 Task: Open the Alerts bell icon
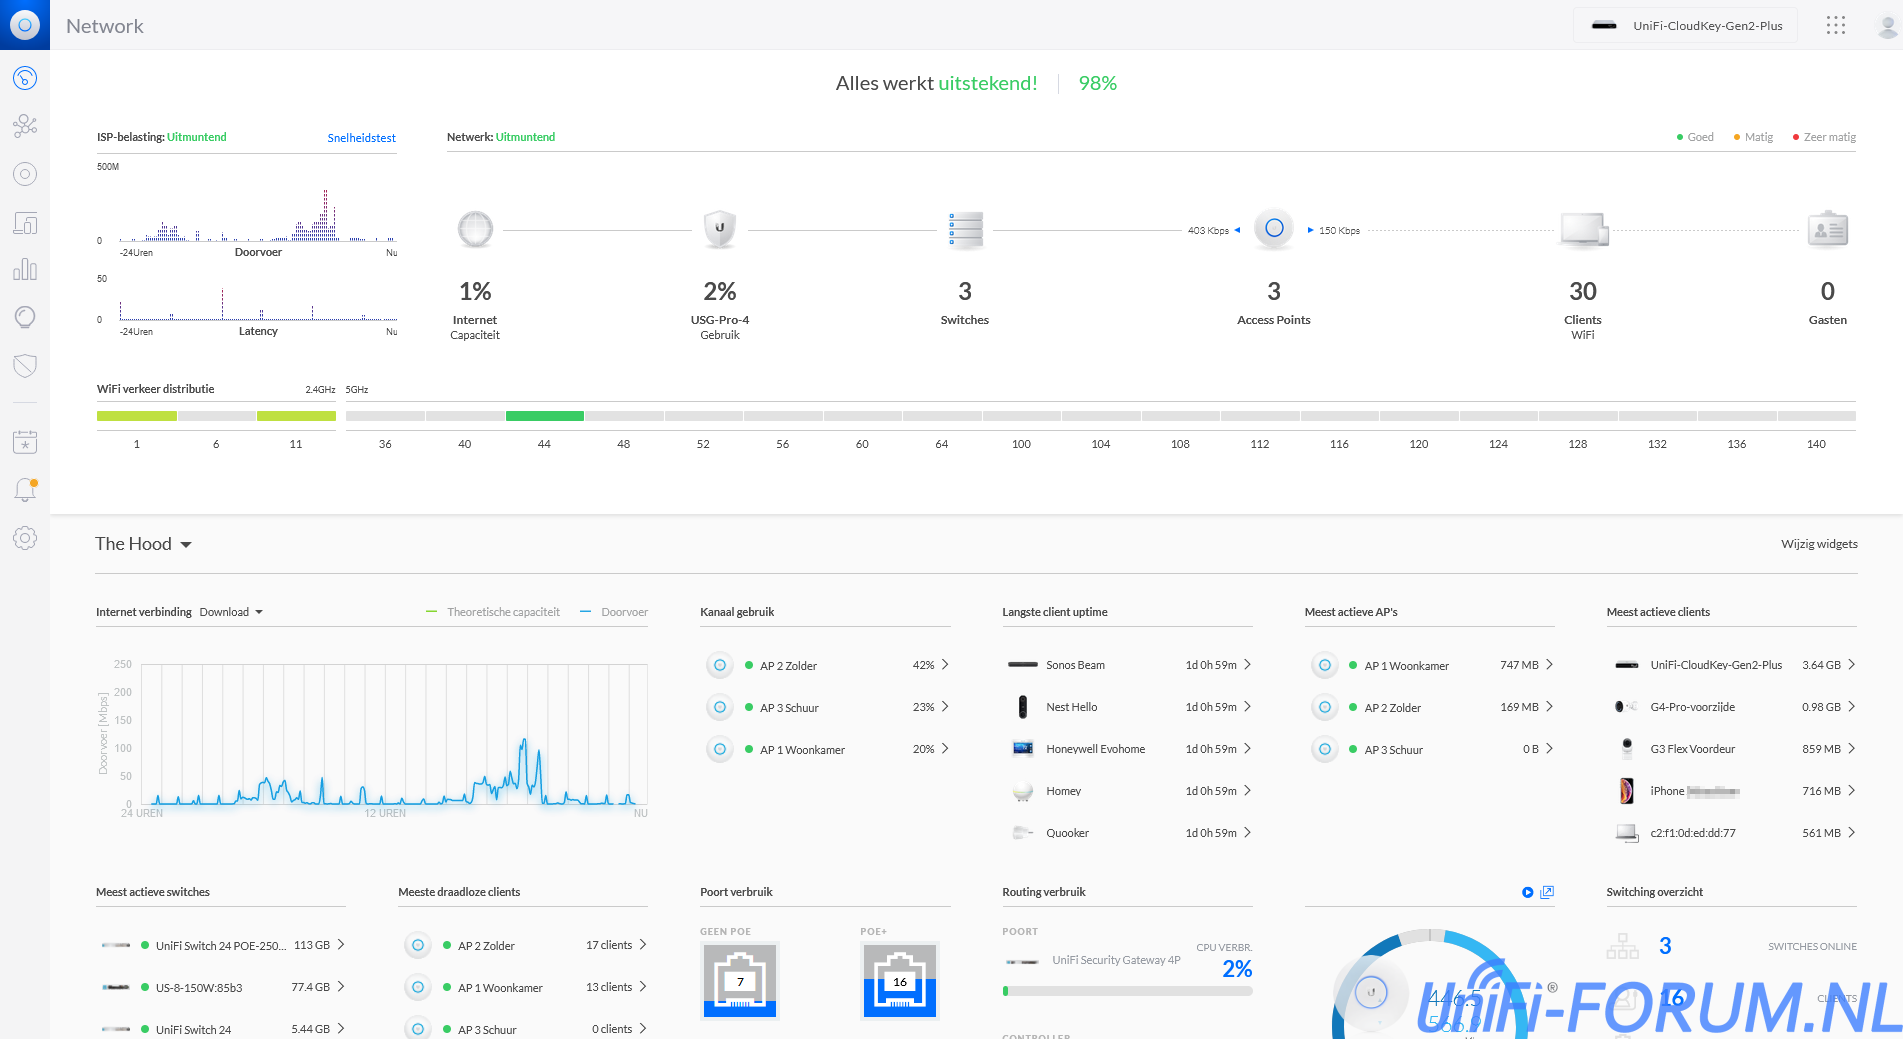pos(25,490)
